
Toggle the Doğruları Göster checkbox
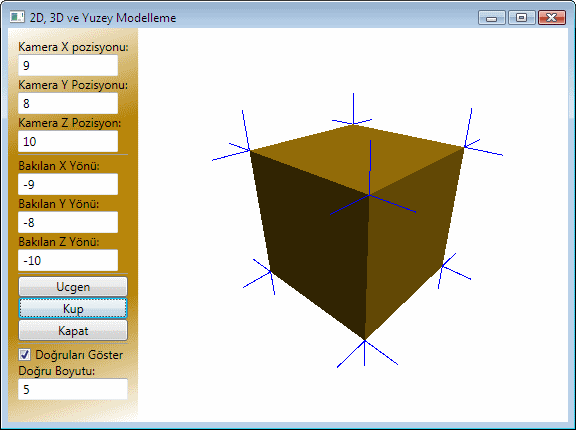click(x=25, y=355)
